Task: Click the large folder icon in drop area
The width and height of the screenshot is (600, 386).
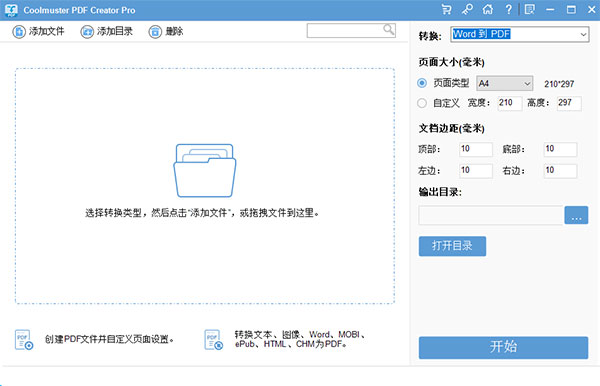Action: click(x=205, y=171)
